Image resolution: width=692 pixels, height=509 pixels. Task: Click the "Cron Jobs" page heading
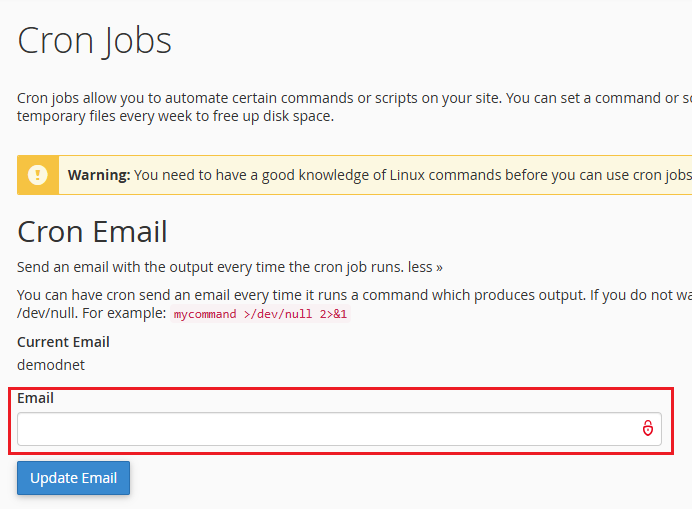pos(95,41)
